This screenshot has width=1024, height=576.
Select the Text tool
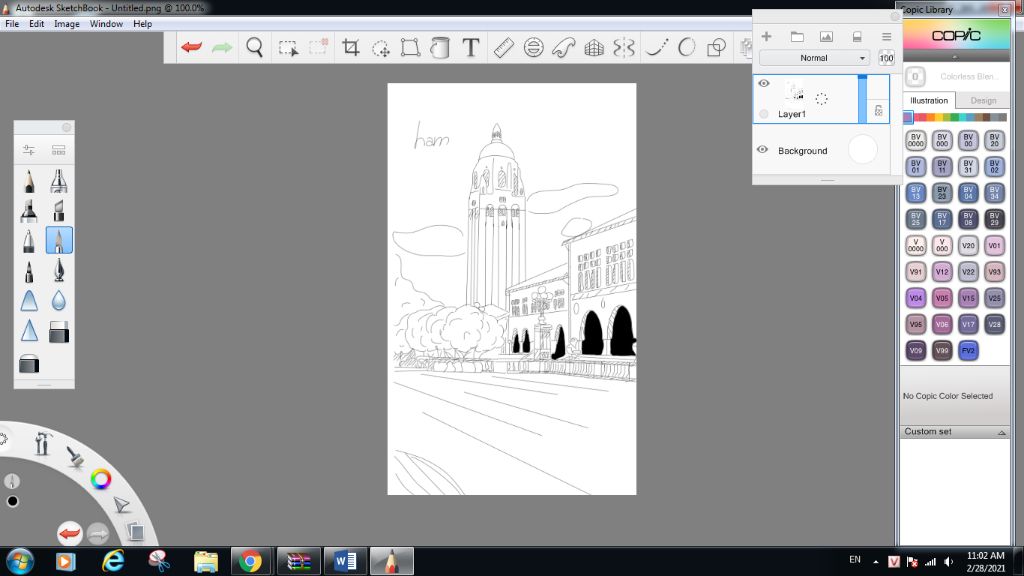(x=470, y=47)
